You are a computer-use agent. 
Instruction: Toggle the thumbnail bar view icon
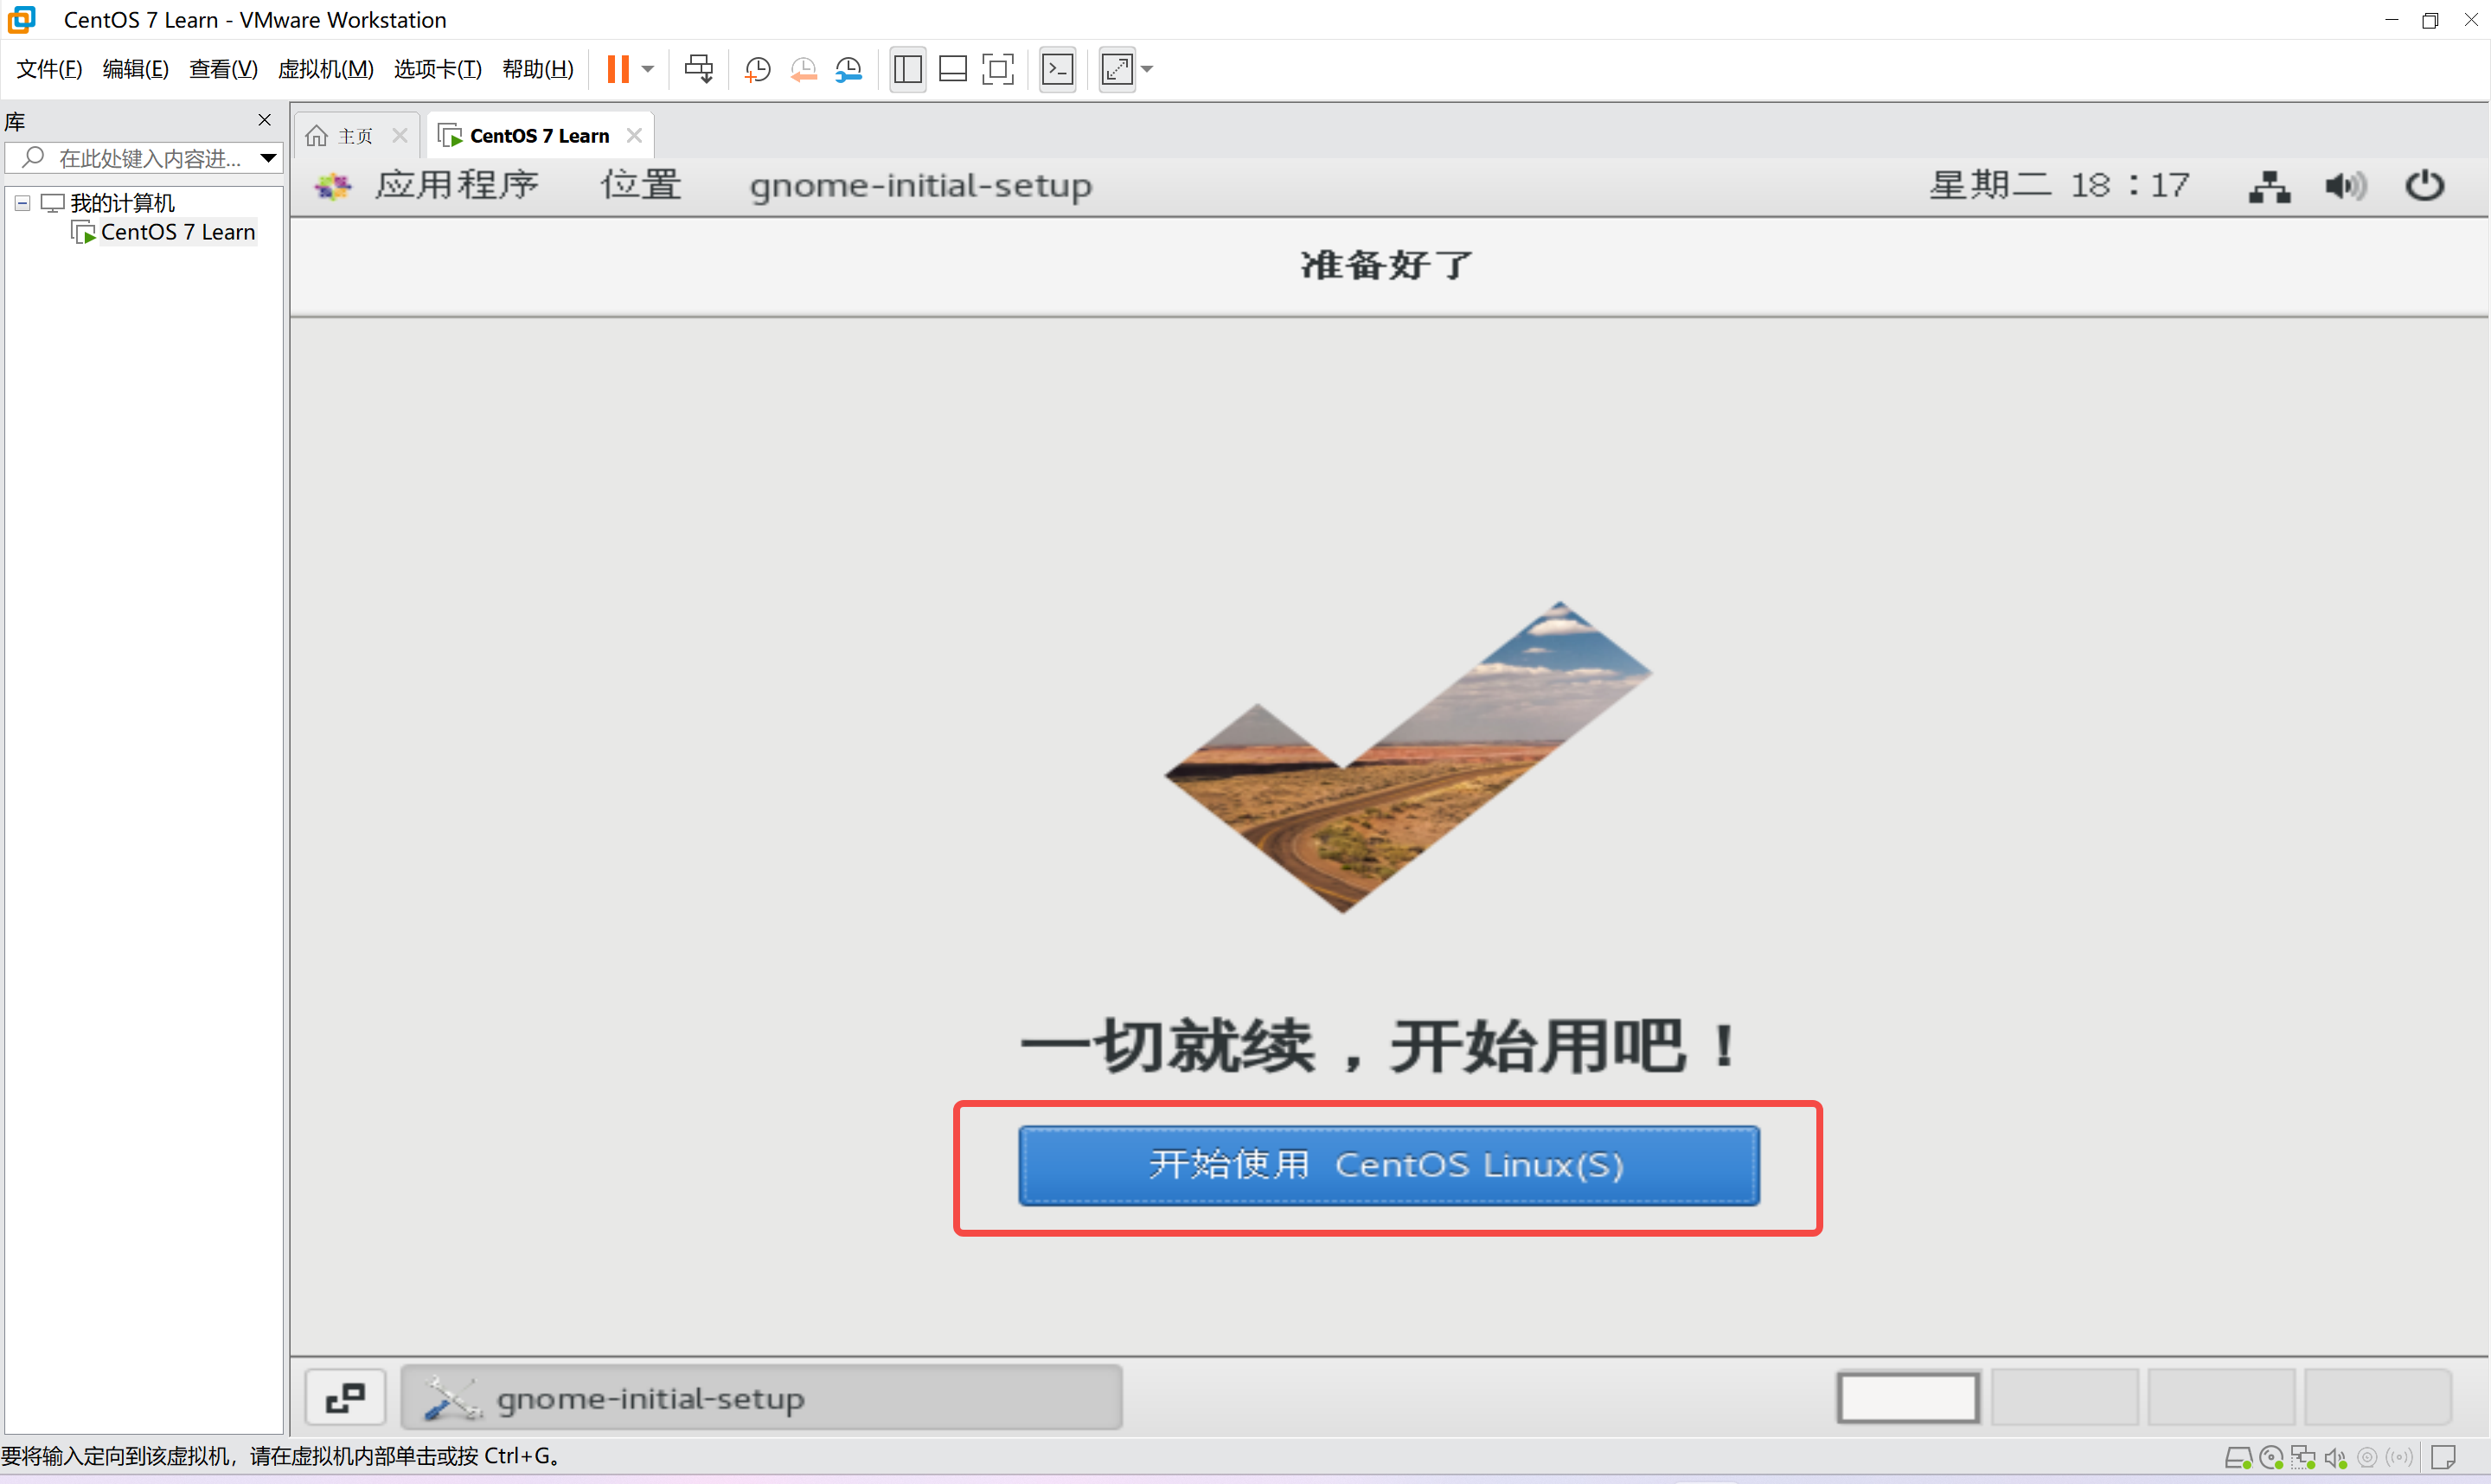click(953, 69)
